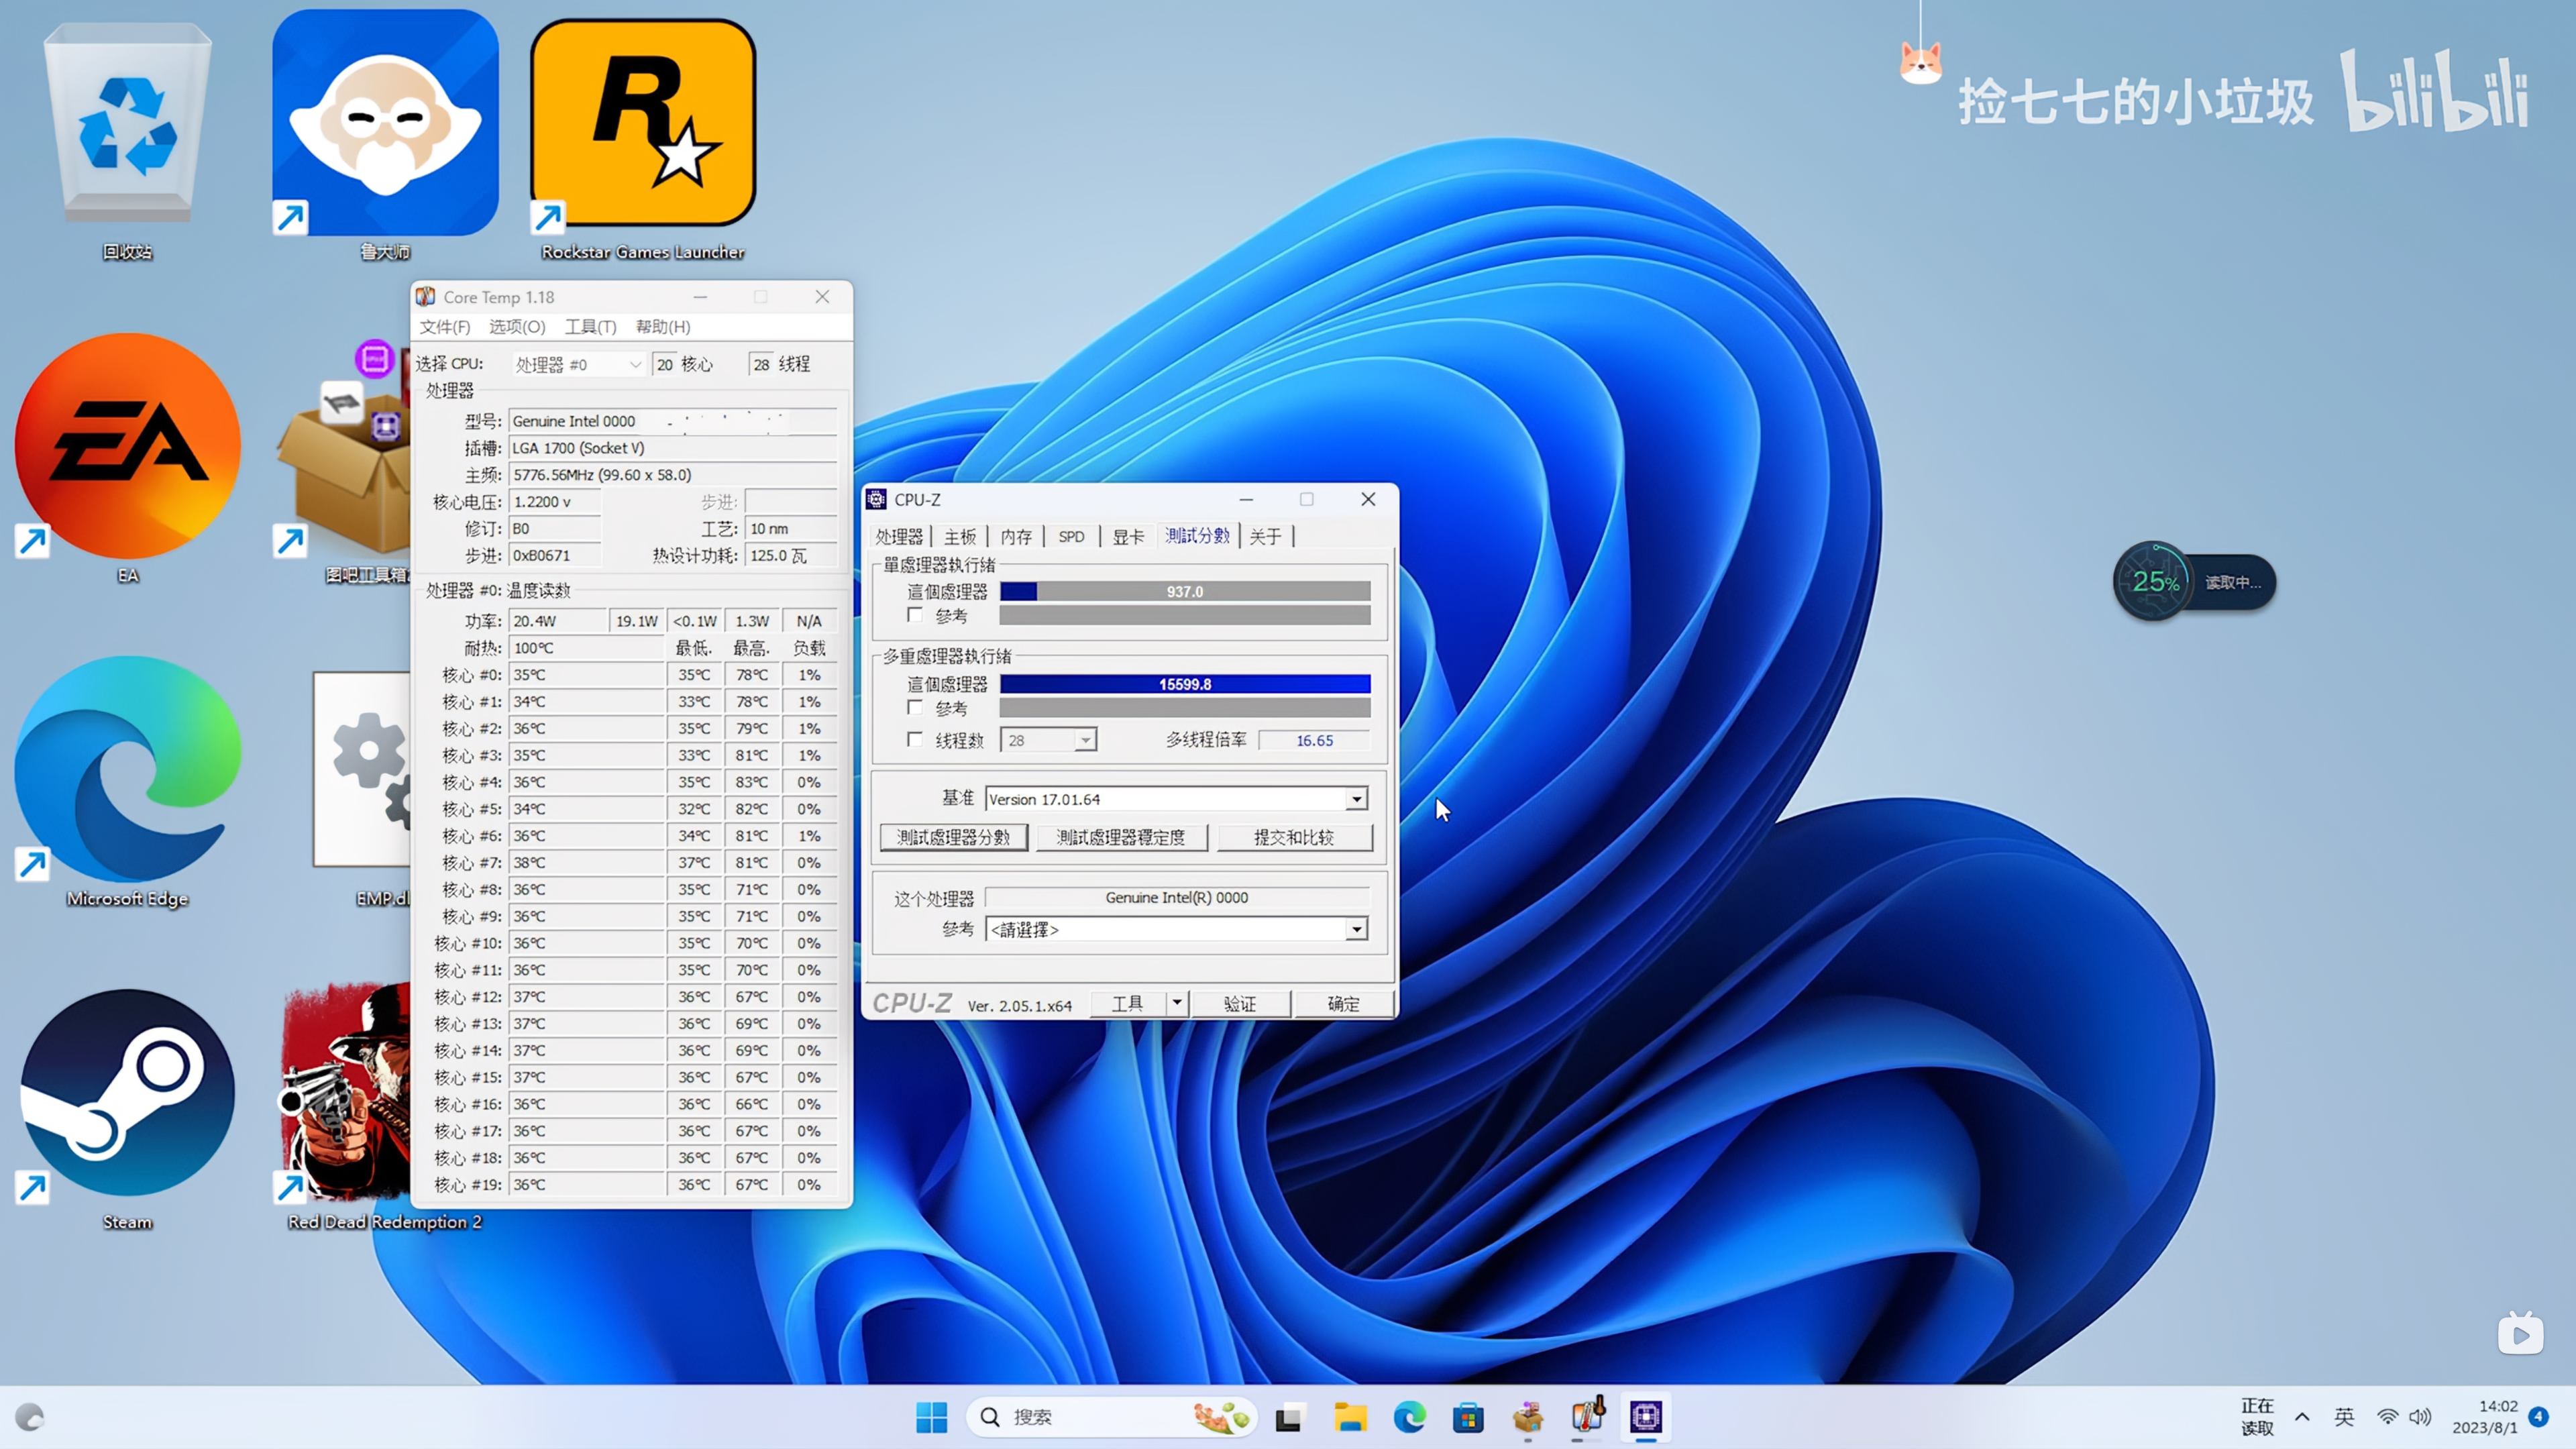The height and width of the screenshot is (1449, 2576).
Task: Switch to CPU-Z 关于 tab
Action: [x=1265, y=537]
